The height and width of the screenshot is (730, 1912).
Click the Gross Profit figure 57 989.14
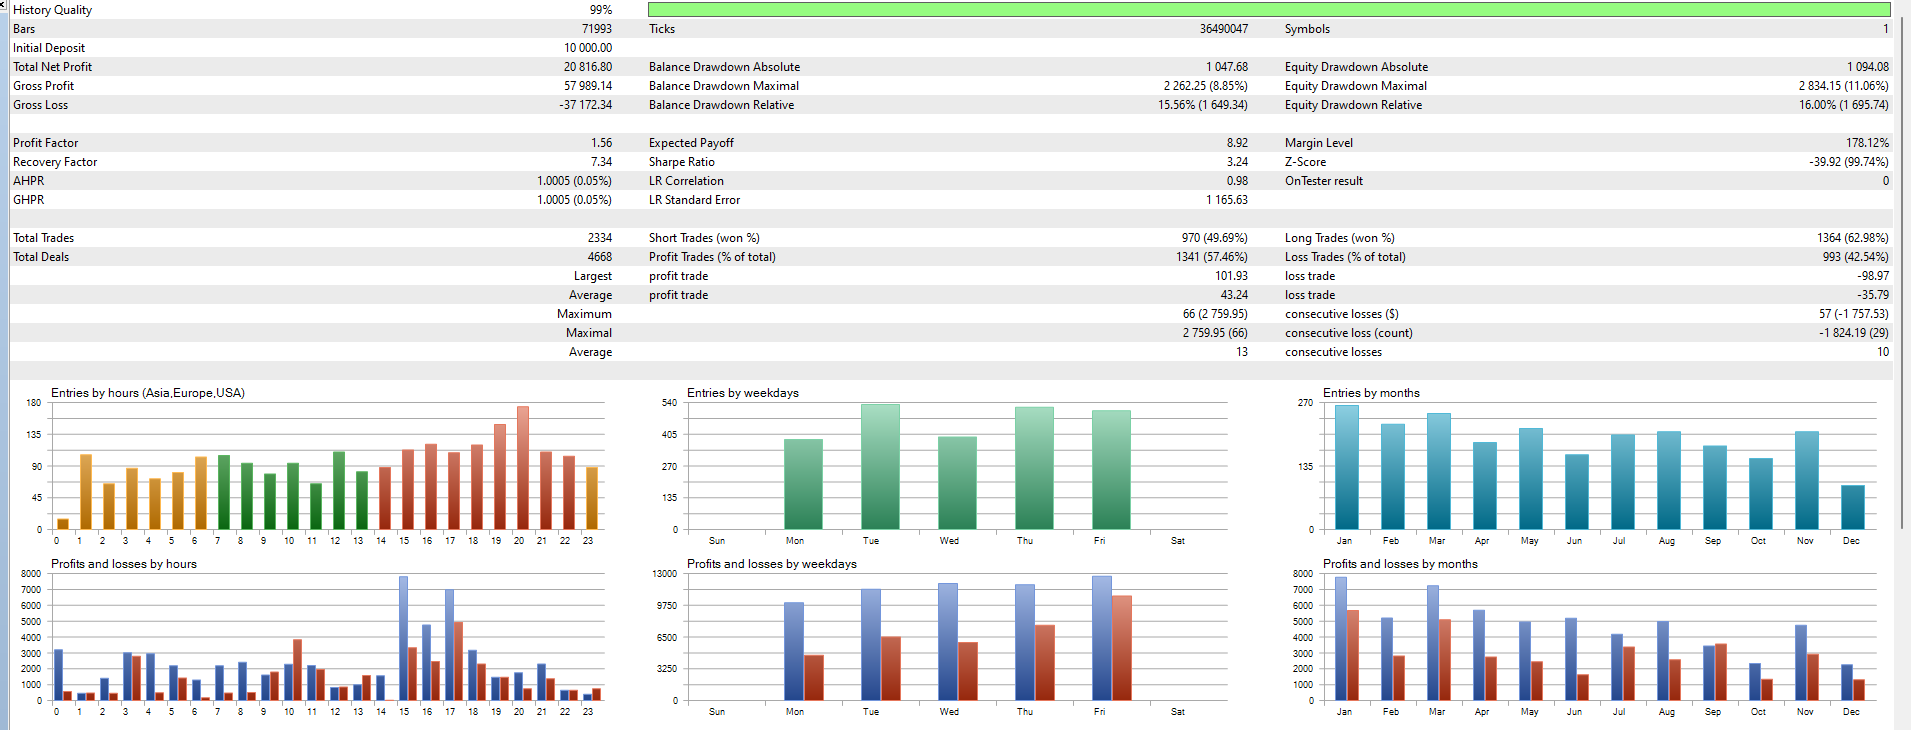pos(587,86)
